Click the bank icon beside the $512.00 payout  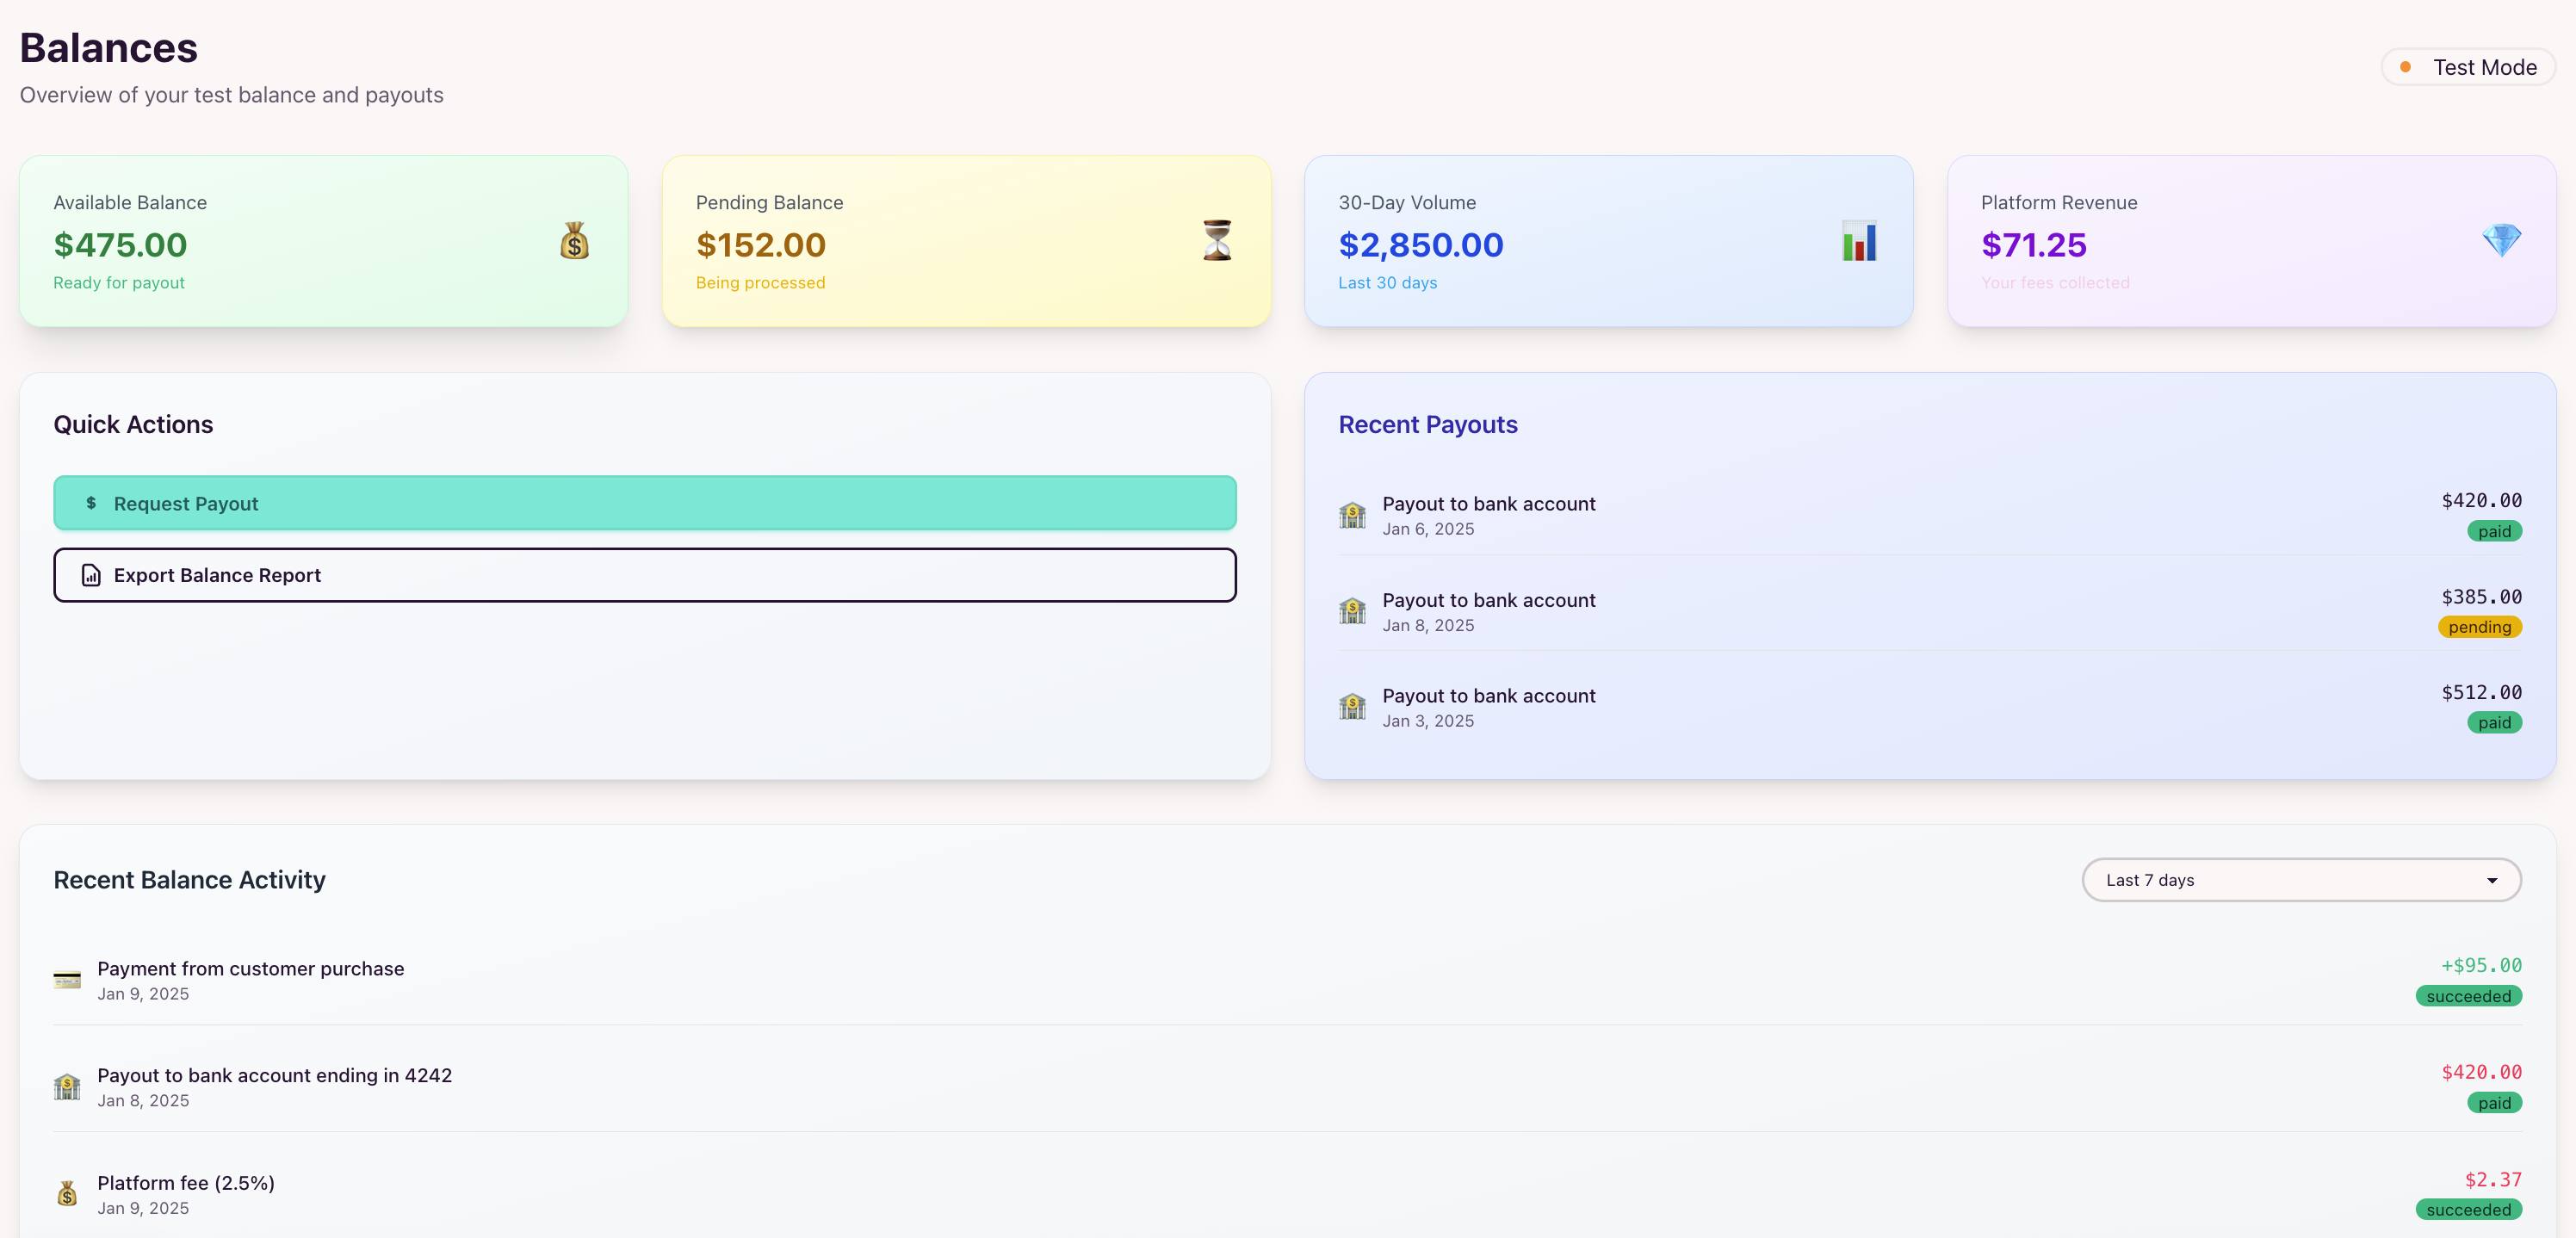click(1352, 707)
